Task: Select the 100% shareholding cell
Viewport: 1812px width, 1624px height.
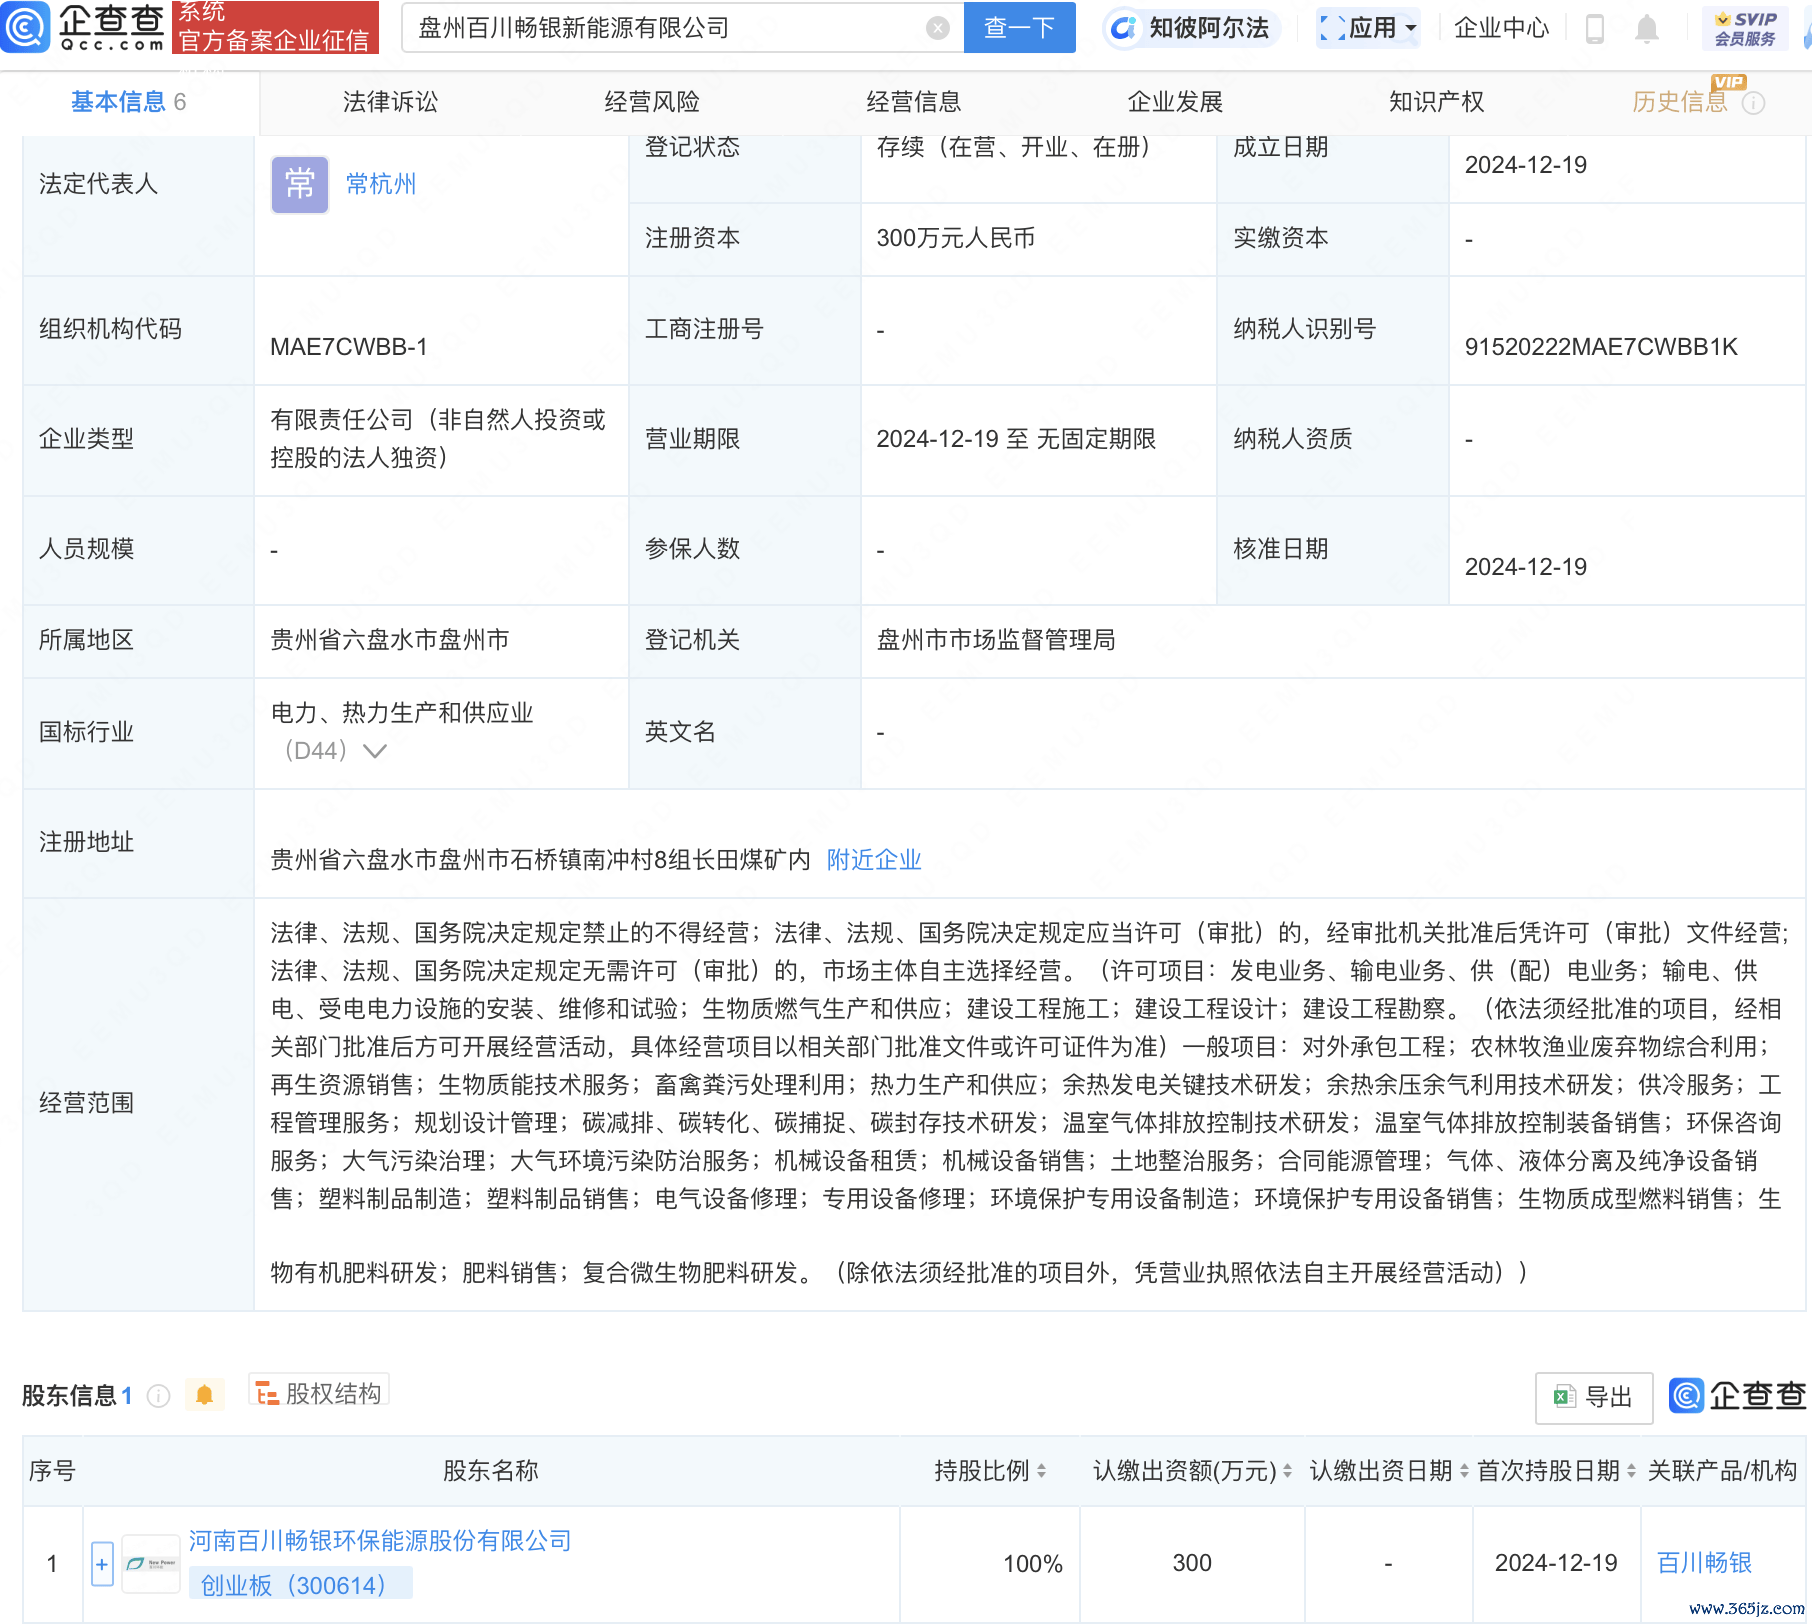Action: click(x=1033, y=1563)
